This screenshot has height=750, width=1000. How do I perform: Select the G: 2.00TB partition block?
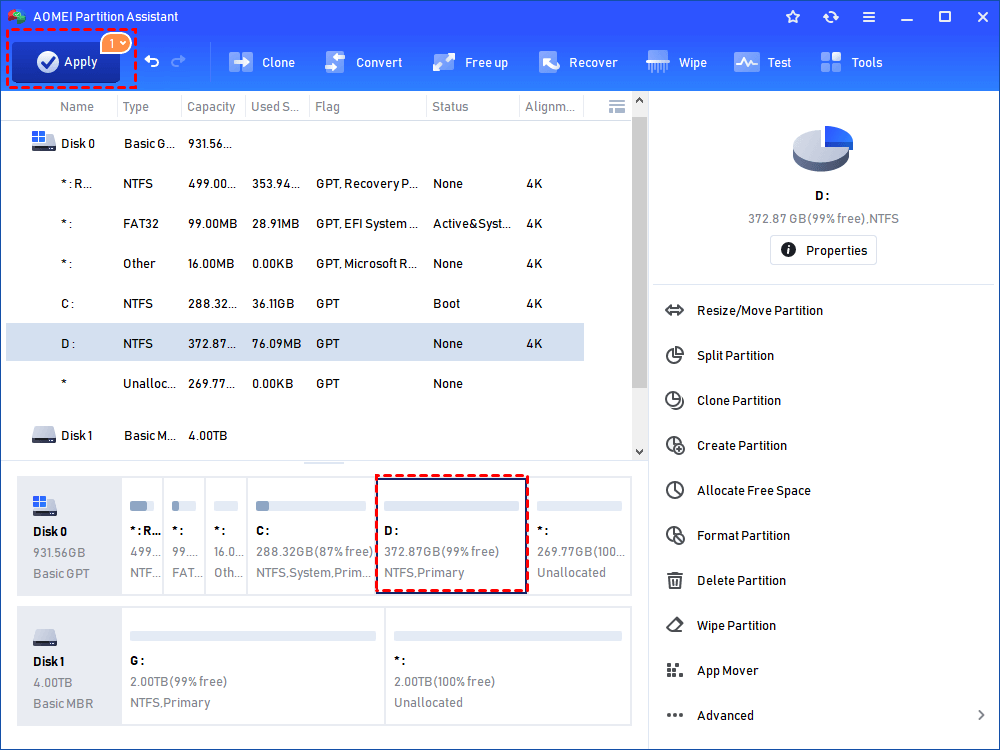[x=253, y=666]
